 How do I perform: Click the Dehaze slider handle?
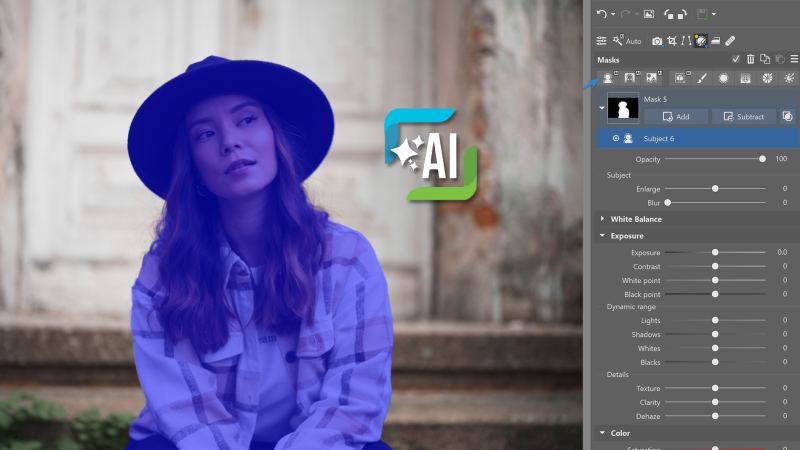coord(715,416)
